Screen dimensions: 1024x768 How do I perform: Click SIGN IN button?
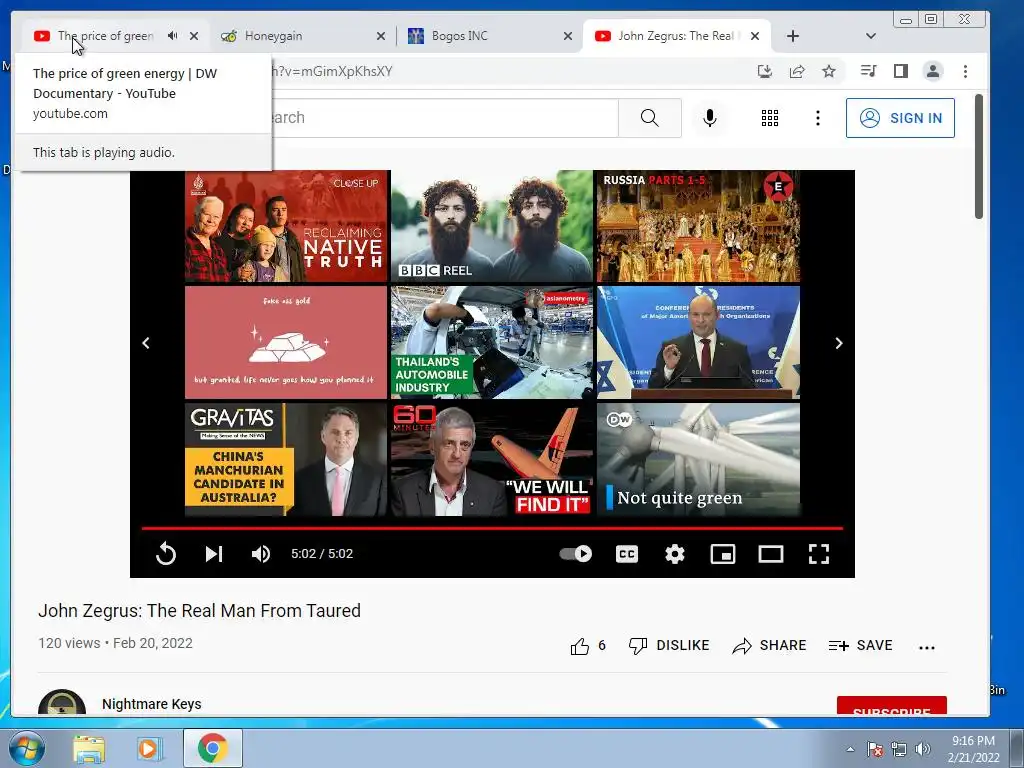900,118
